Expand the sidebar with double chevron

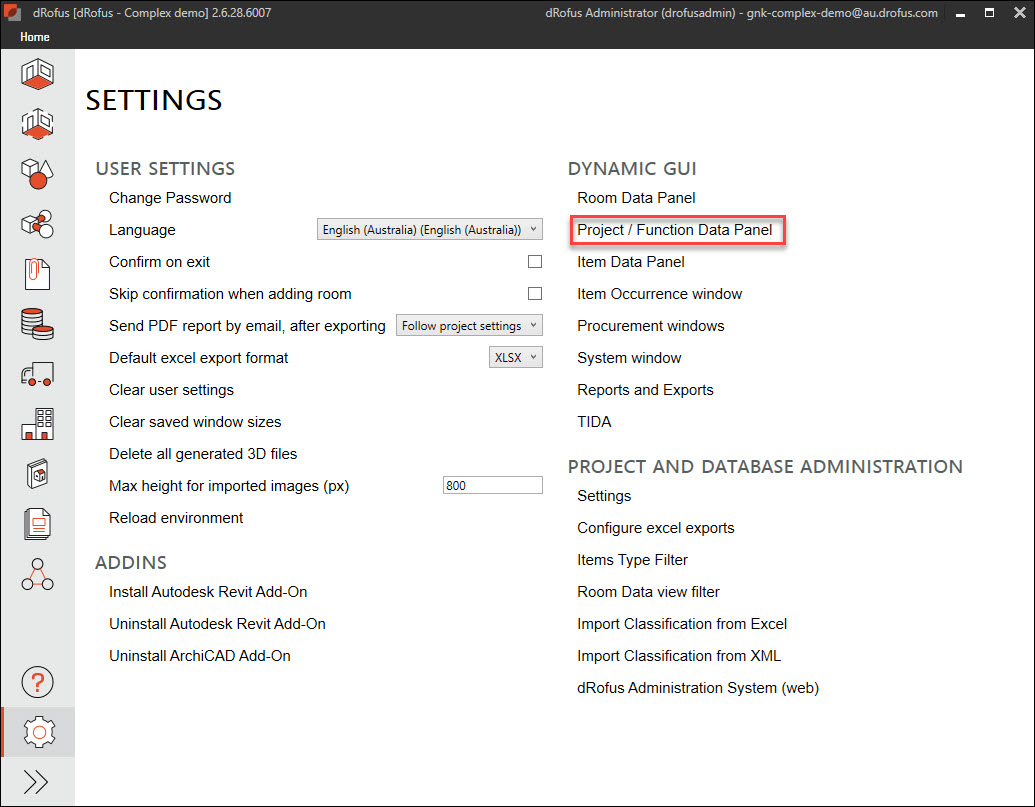pyautogui.click(x=37, y=782)
